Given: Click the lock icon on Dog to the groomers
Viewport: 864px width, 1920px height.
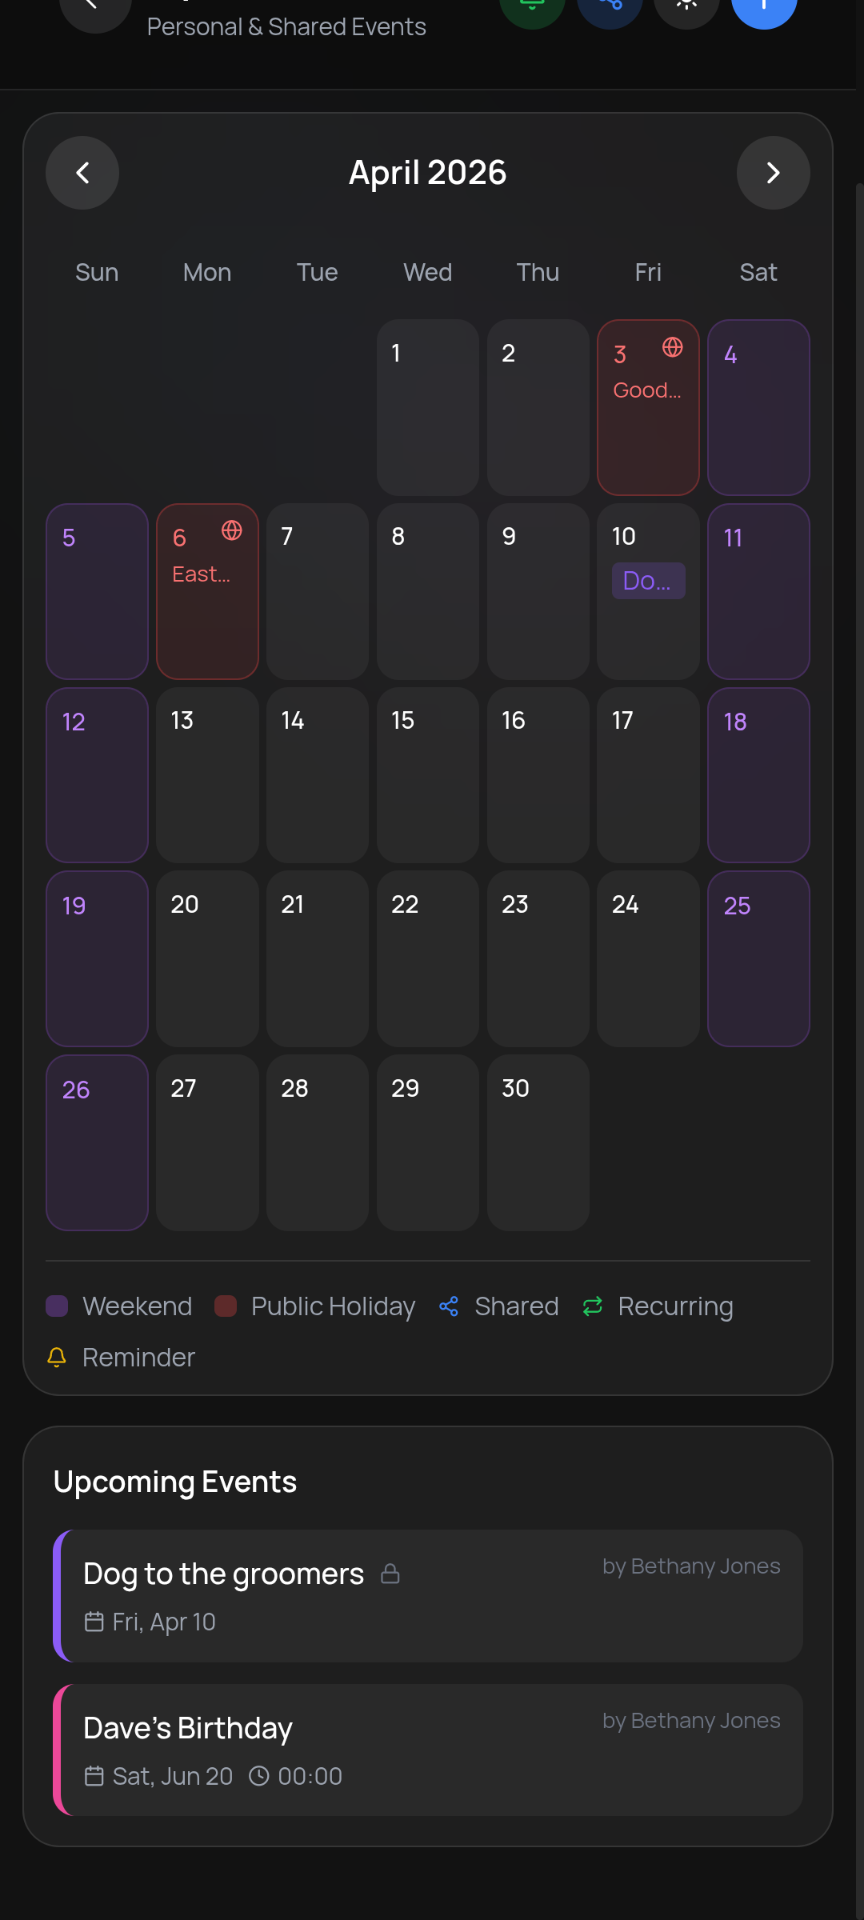Looking at the screenshot, I should point(390,1573).
